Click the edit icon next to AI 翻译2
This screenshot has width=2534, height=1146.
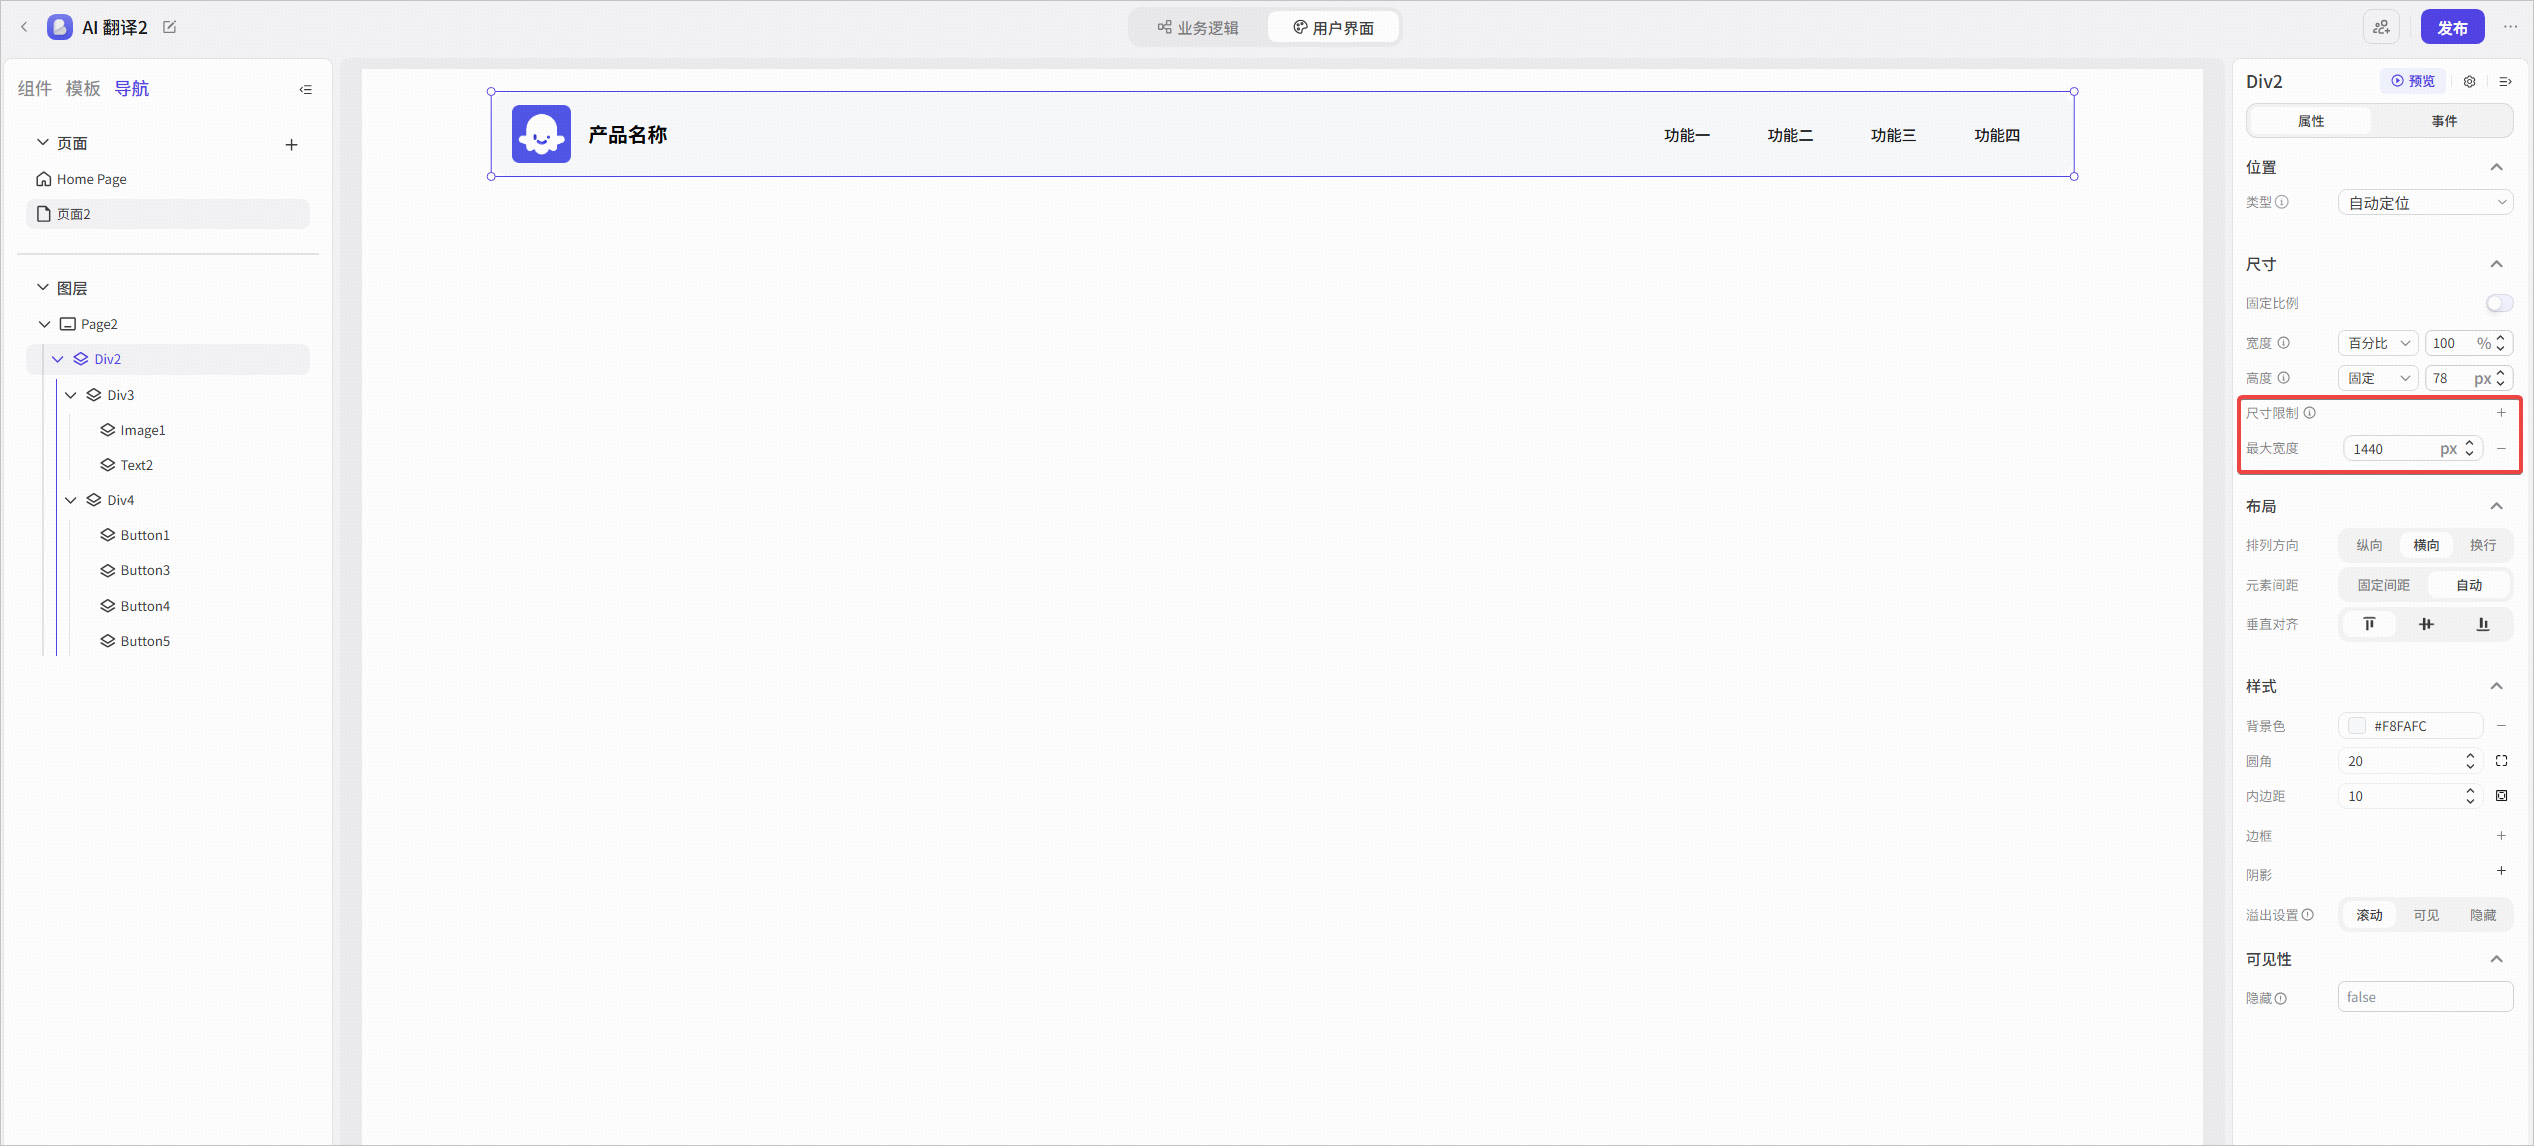tap(170, 27)
